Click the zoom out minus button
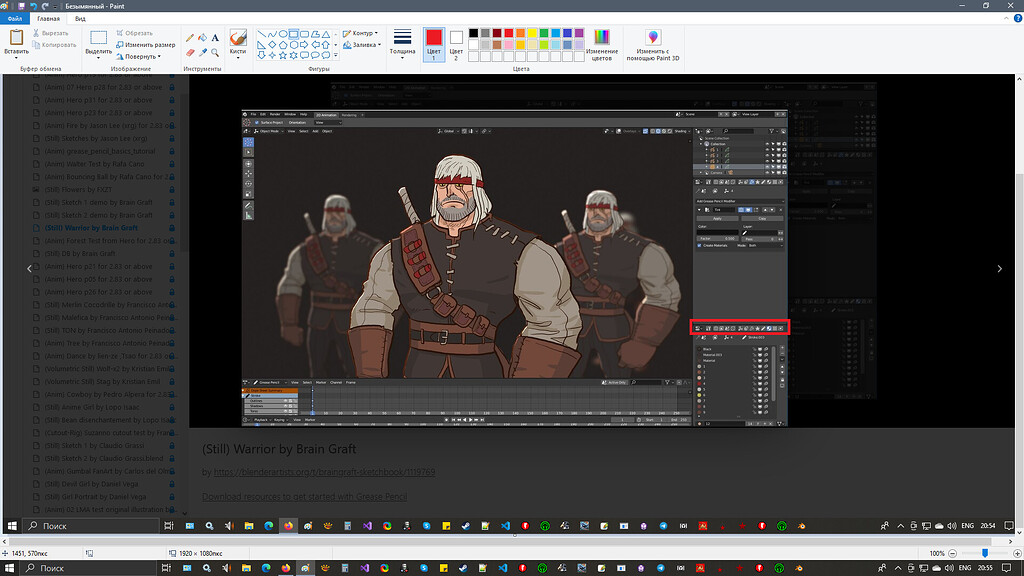The height and width of the screenshot is (576, 1024). click(953, 553)
